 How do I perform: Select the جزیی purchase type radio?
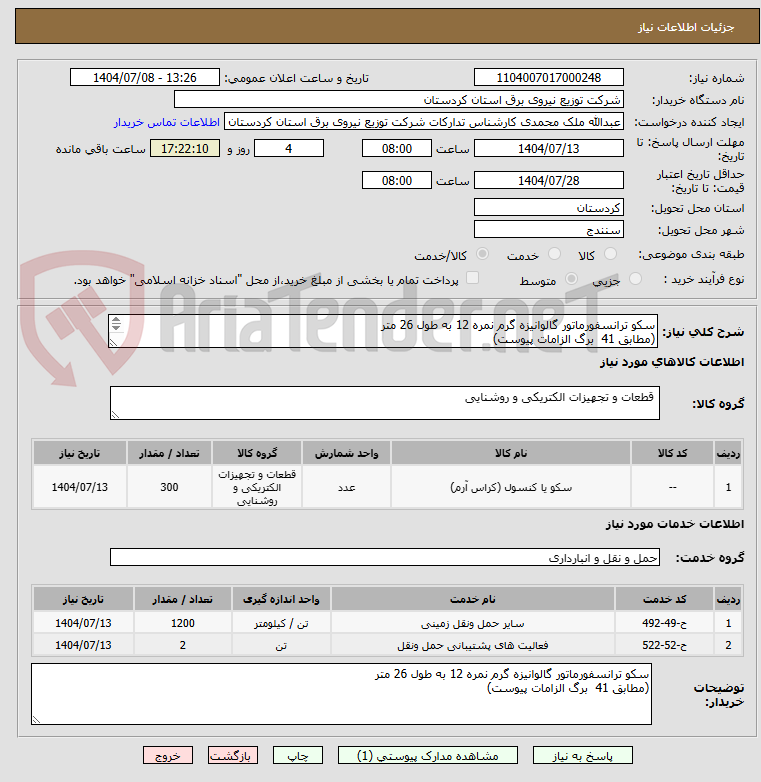click(x=635, y=279)
